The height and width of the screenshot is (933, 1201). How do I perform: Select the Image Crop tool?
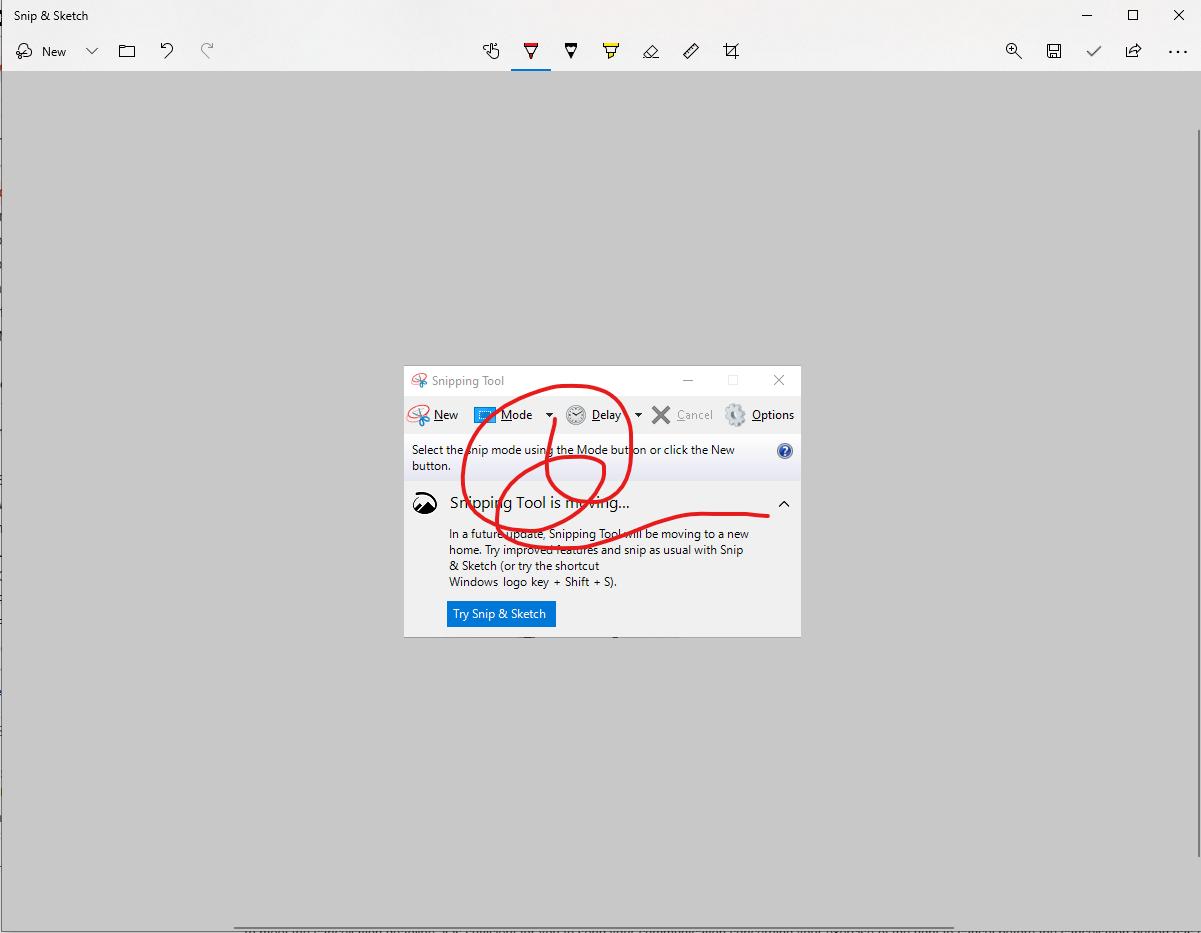(731, 51)
